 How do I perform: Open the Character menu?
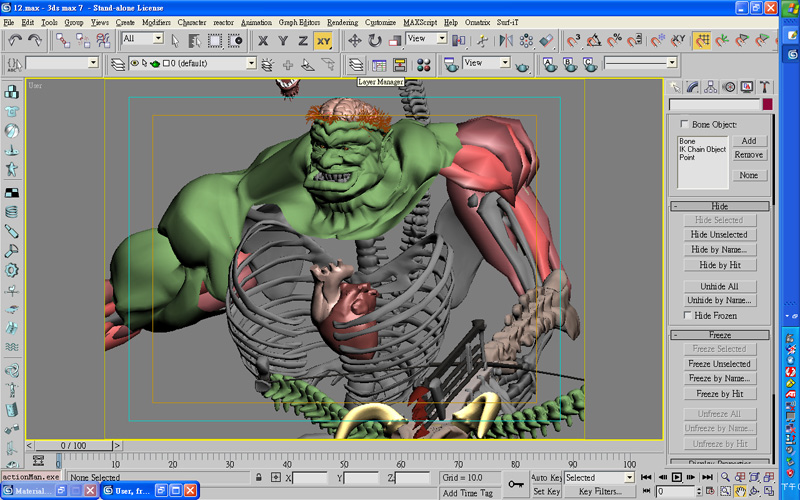[192, 22]
